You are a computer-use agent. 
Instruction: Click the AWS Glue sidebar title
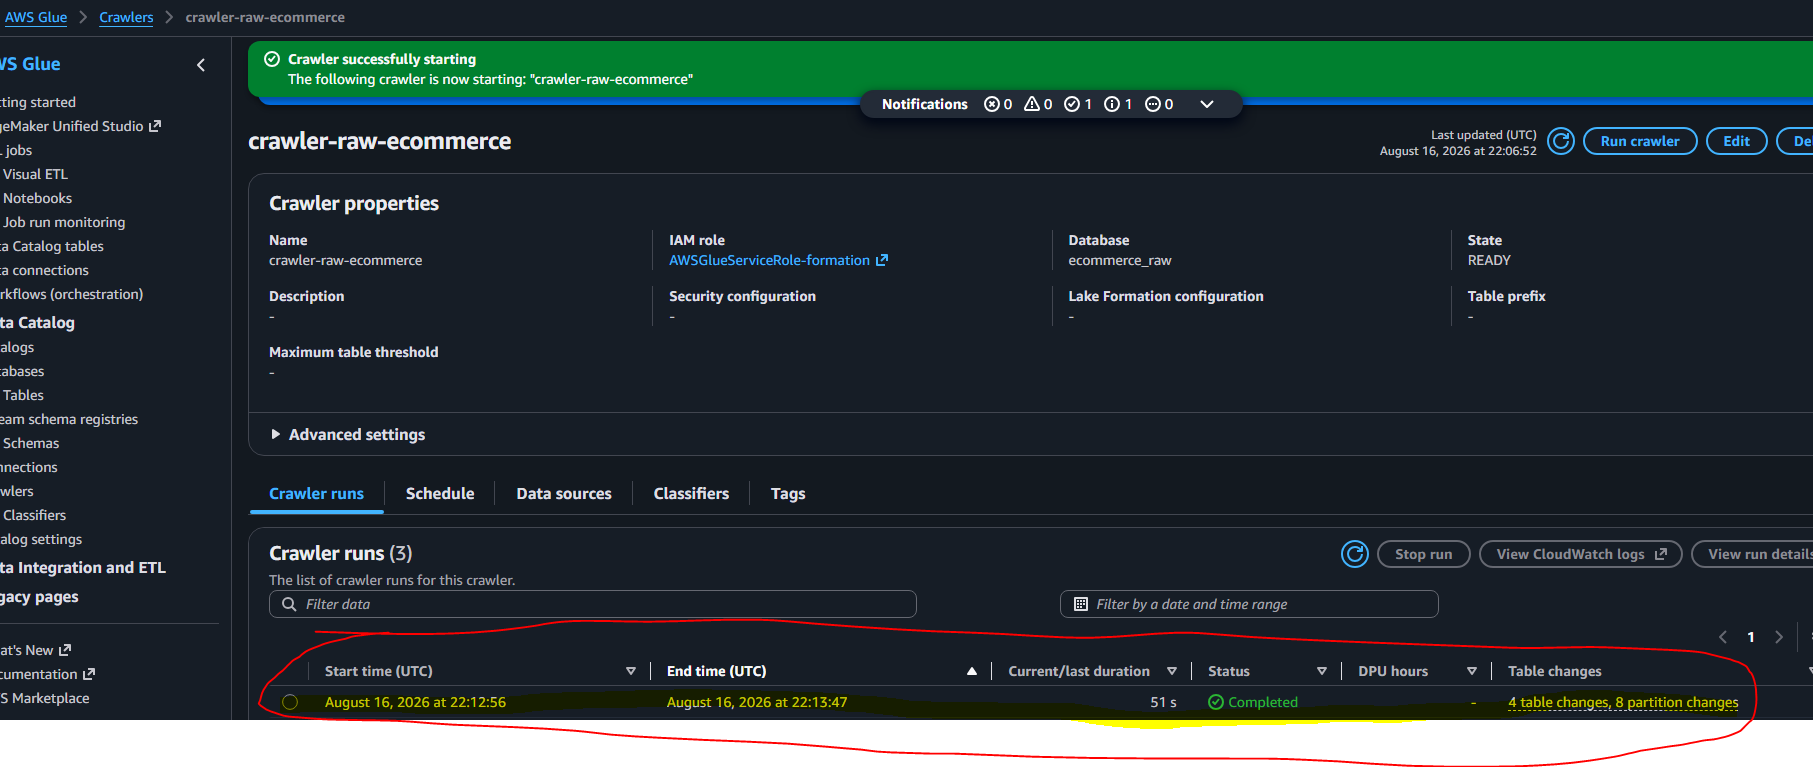click(30, 64)
